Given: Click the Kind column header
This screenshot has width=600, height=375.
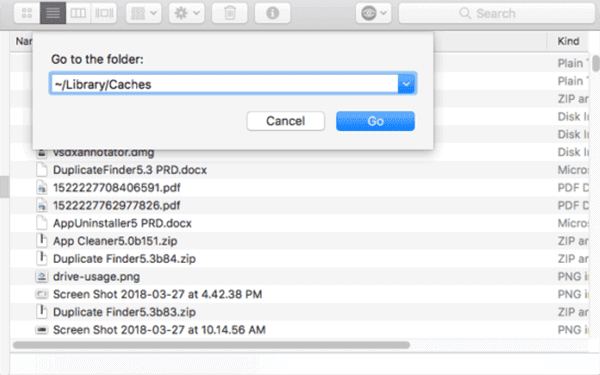Looking at the screenshot, I should coord(568,41).
